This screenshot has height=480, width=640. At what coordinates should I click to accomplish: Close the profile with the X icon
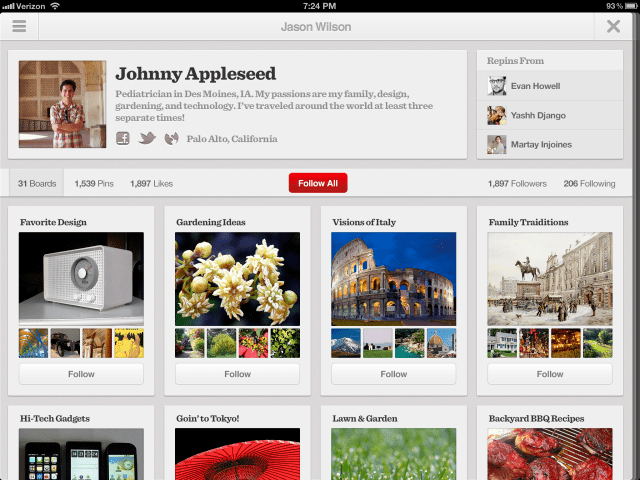(x=613, y=27)
